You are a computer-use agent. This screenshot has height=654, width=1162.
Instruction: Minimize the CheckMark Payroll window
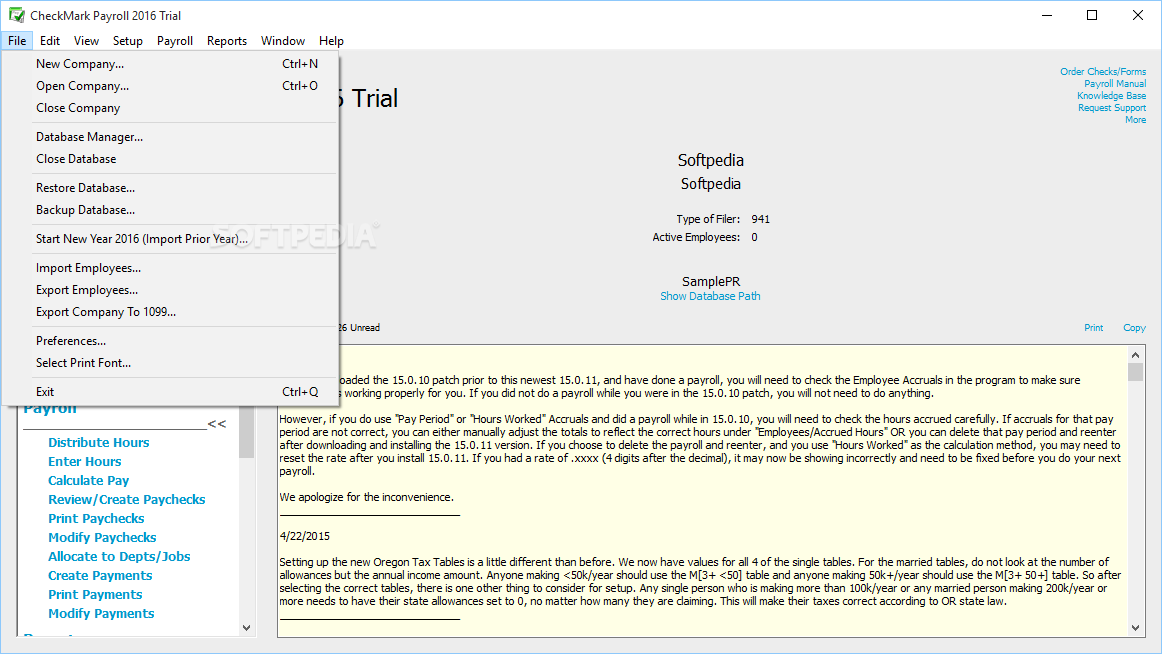tap(1047, 16)
